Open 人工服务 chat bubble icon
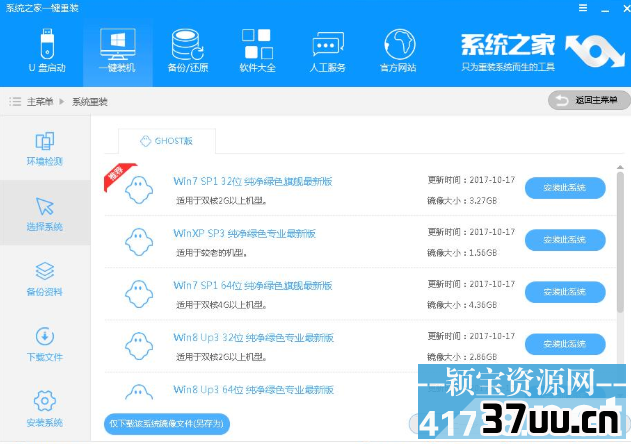This screenshot has height=444, width=631. click(x=328, y=44)
